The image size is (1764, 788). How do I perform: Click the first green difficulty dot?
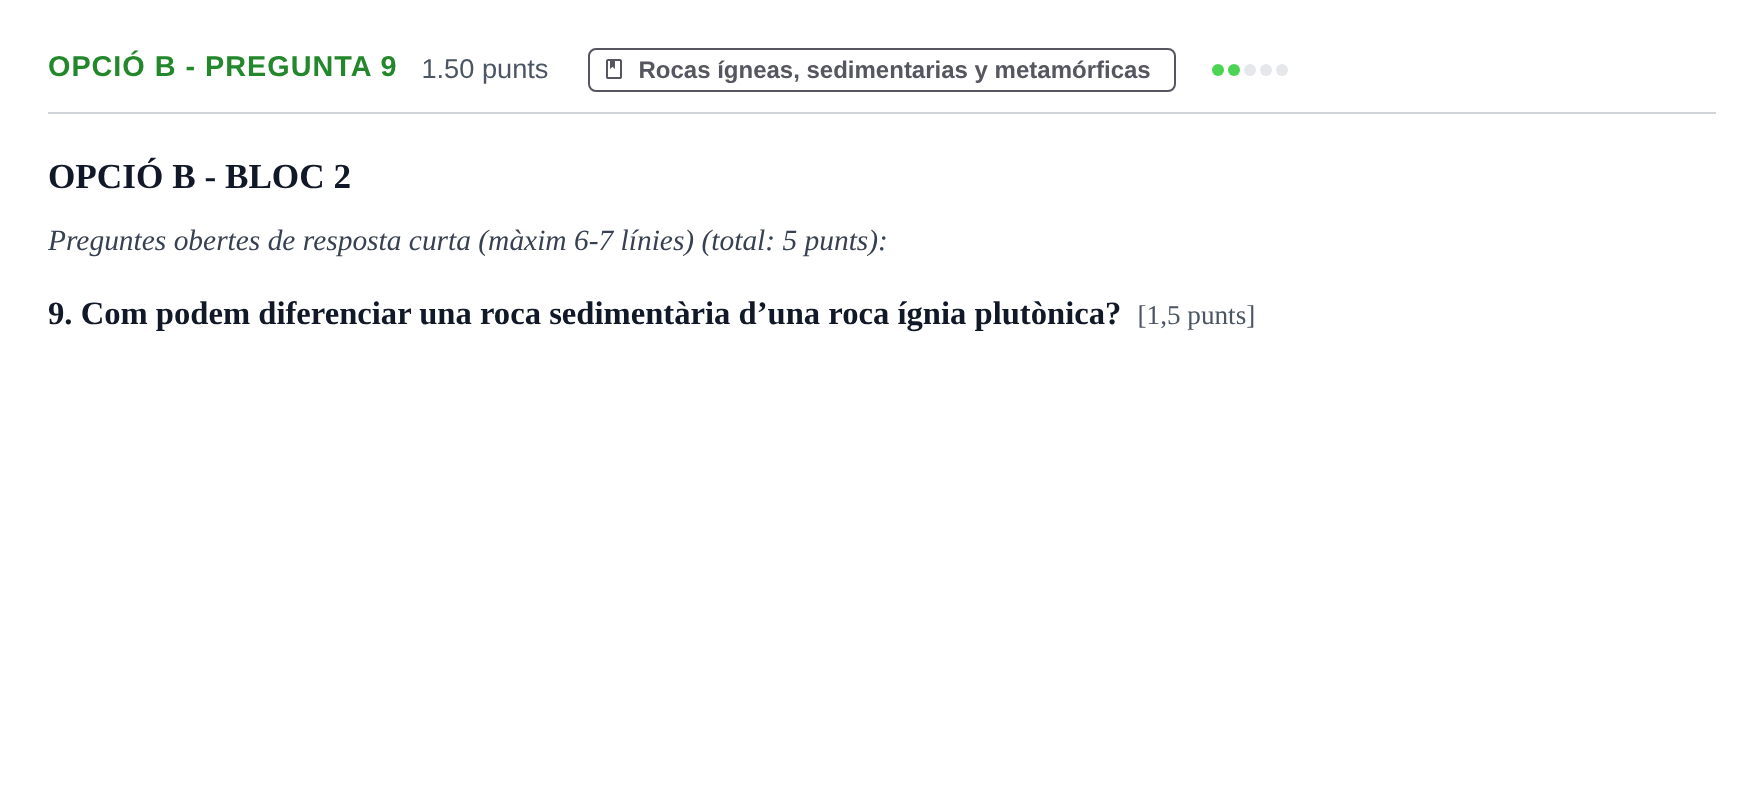1218,70
